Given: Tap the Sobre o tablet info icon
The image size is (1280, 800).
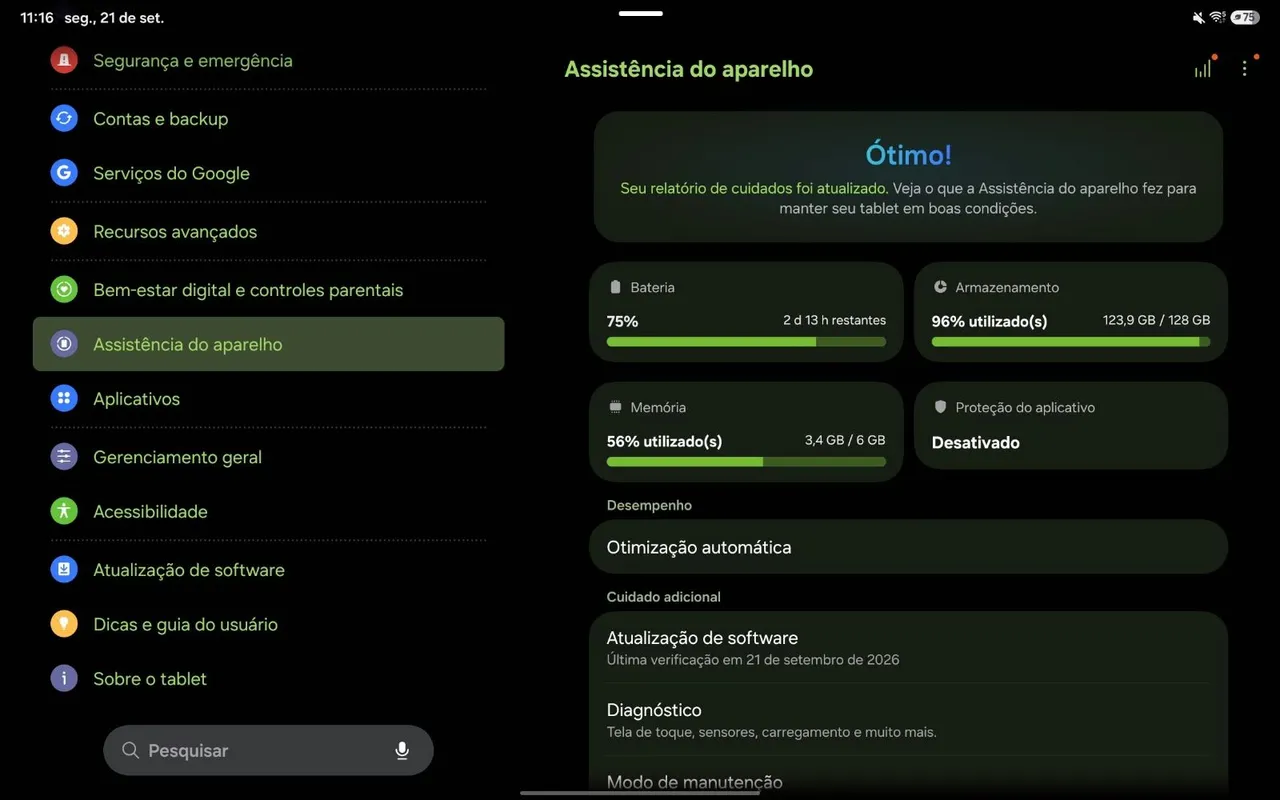Looking at the screenshot, I should (x=64, y=679).
